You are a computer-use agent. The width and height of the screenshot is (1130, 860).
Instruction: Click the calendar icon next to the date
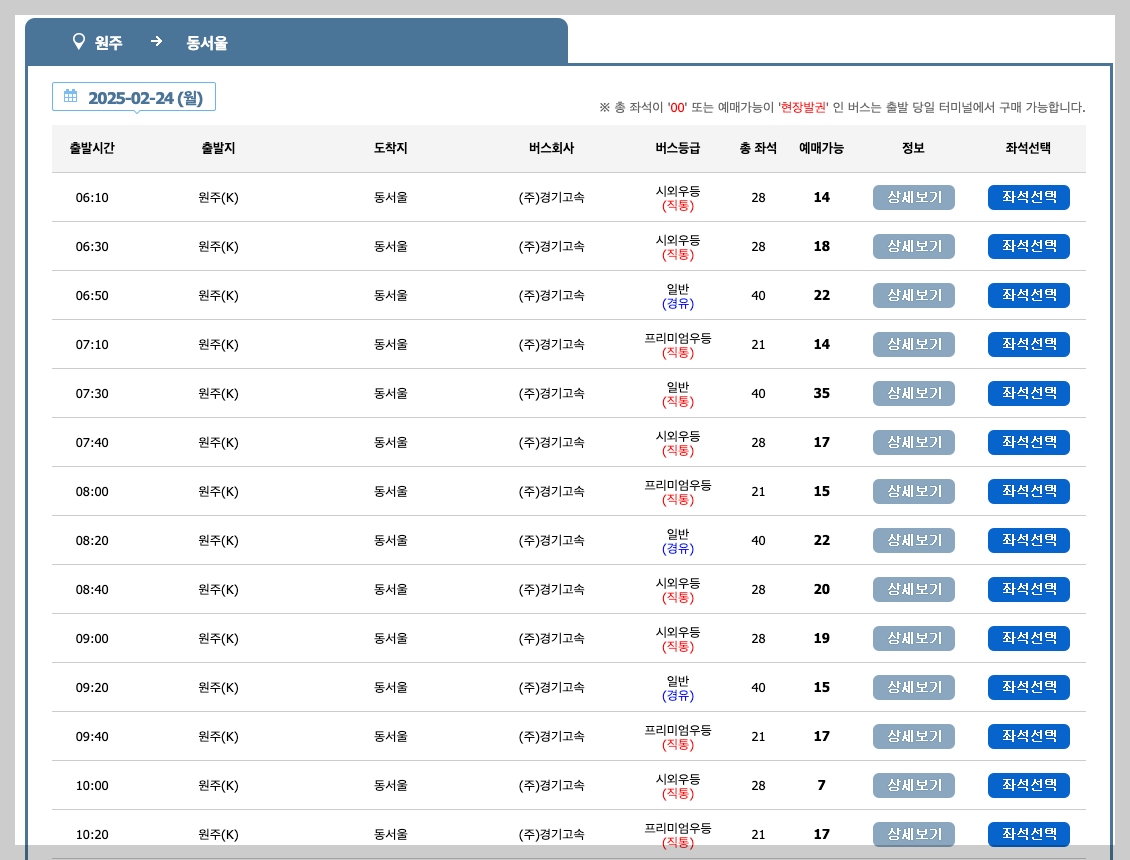tap(68, 96)
